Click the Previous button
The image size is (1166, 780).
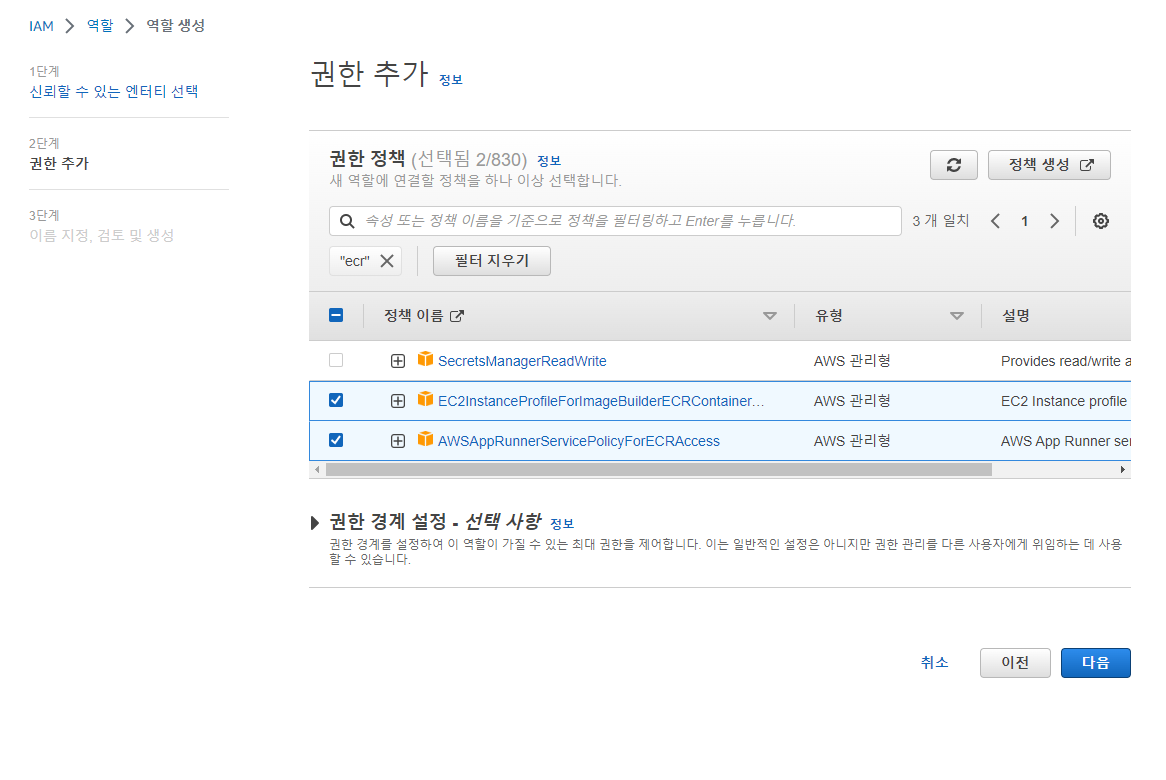click(1015, 663)
